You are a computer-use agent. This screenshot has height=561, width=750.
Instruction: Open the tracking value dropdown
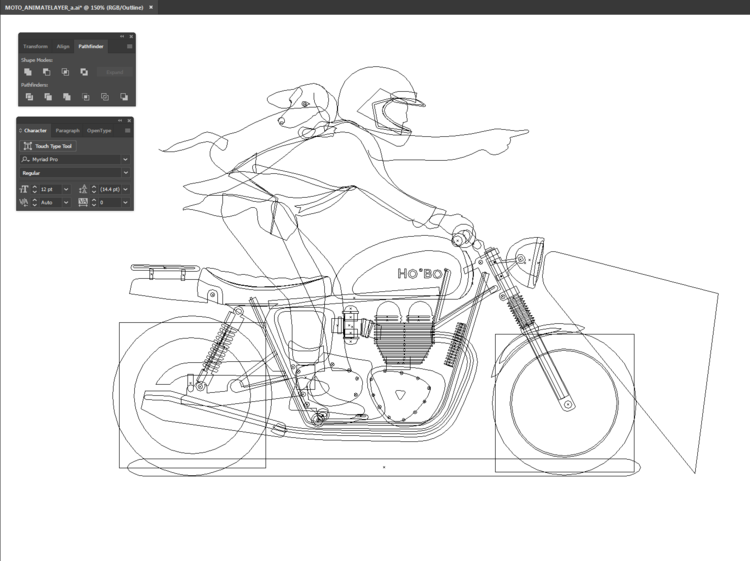(x=125, y=203)
